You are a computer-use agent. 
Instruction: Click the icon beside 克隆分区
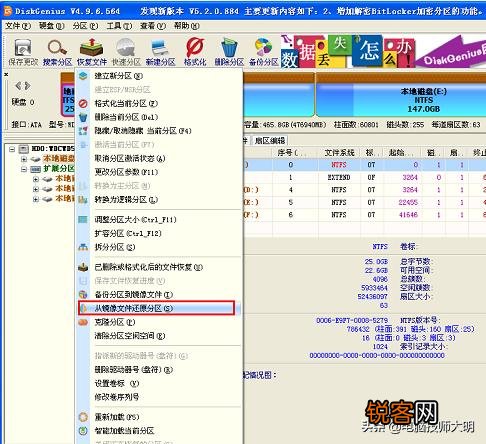[x=83, y=322]
